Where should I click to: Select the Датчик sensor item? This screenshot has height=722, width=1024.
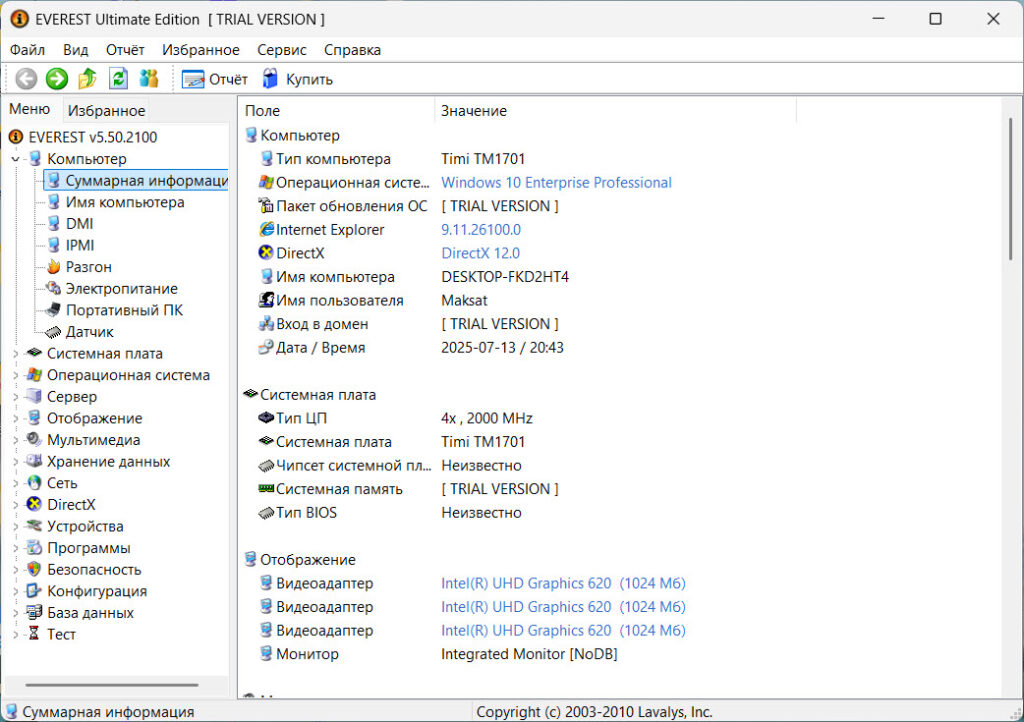[x=89, y=332]
